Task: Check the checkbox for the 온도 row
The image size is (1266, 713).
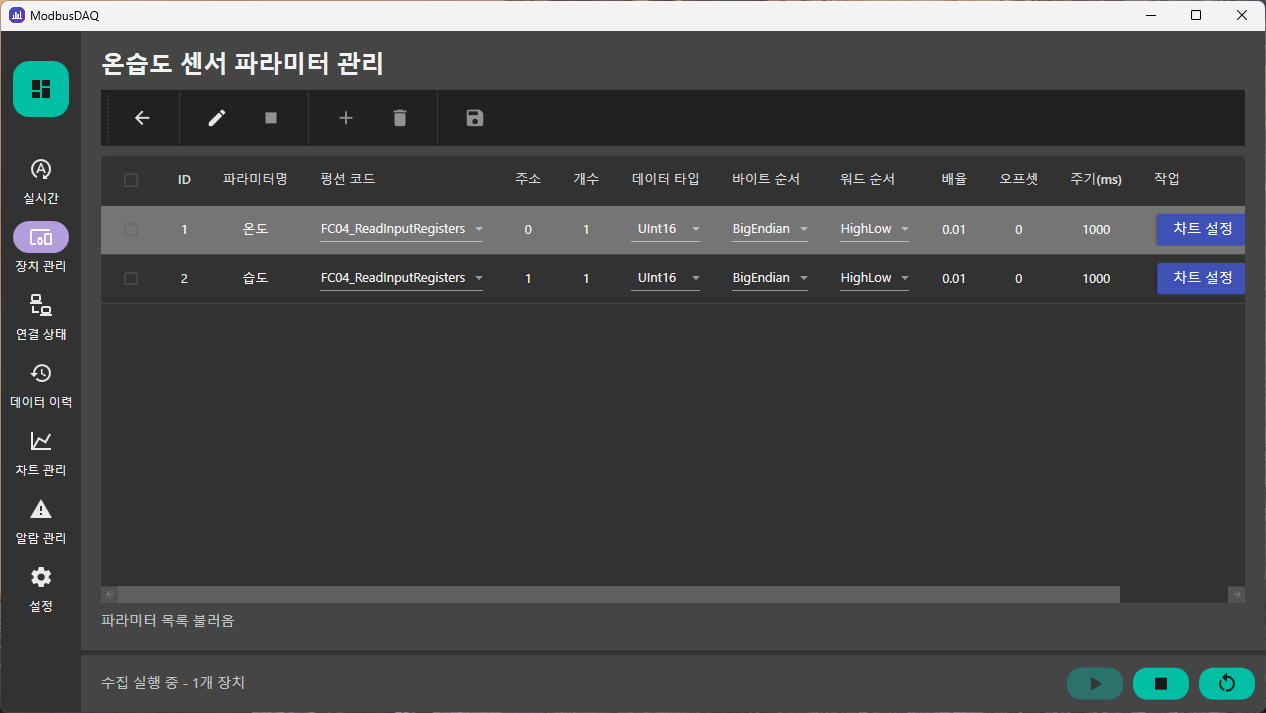Action: (x=131, y=229)
